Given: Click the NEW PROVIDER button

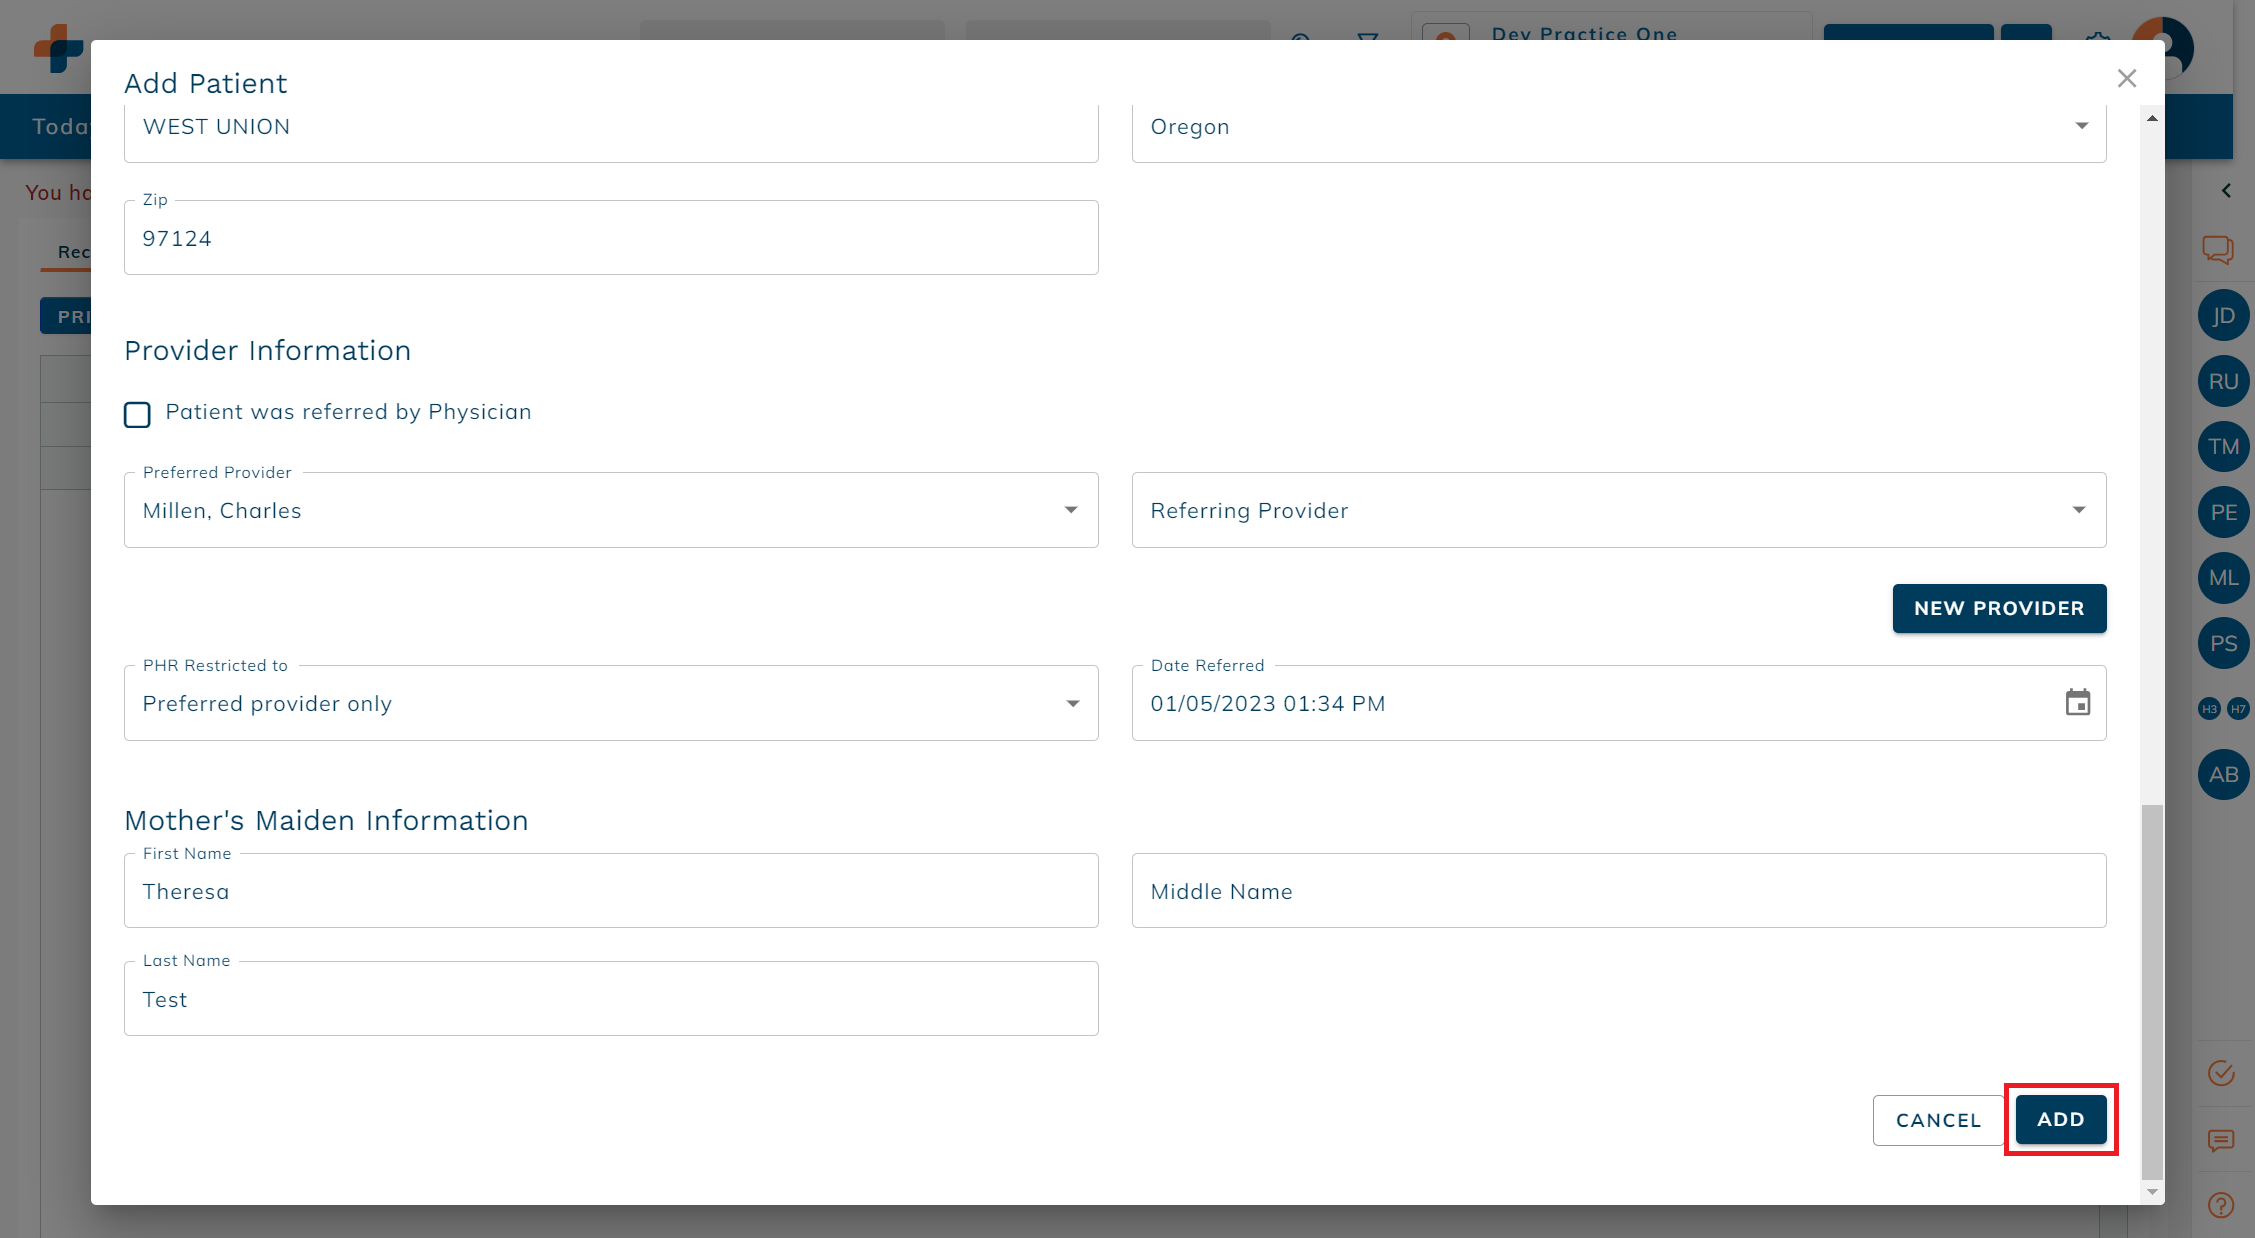Looking at the screenshot, I should pos(1999,608).
